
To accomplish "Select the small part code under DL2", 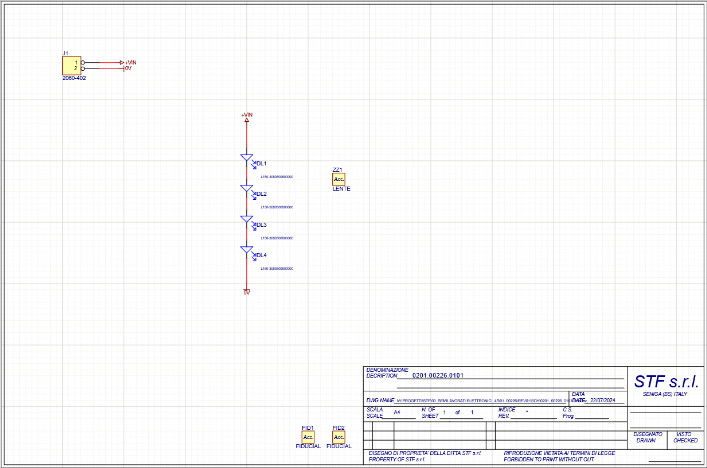I will click(277, 207).
